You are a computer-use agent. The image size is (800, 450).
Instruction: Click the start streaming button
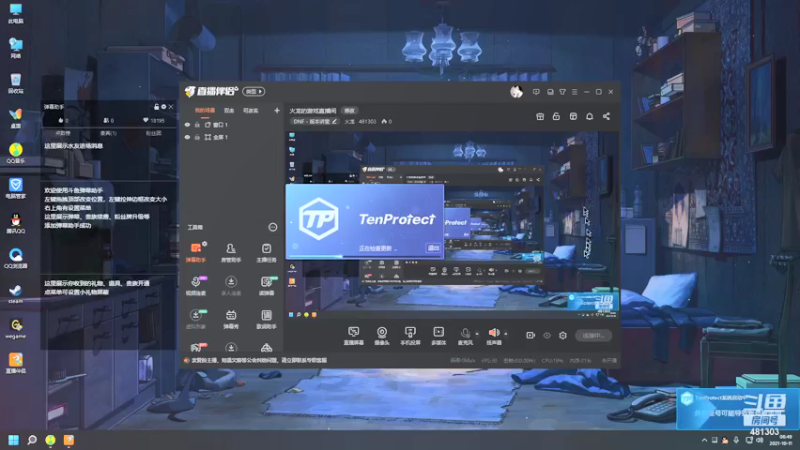pos(593,335)
